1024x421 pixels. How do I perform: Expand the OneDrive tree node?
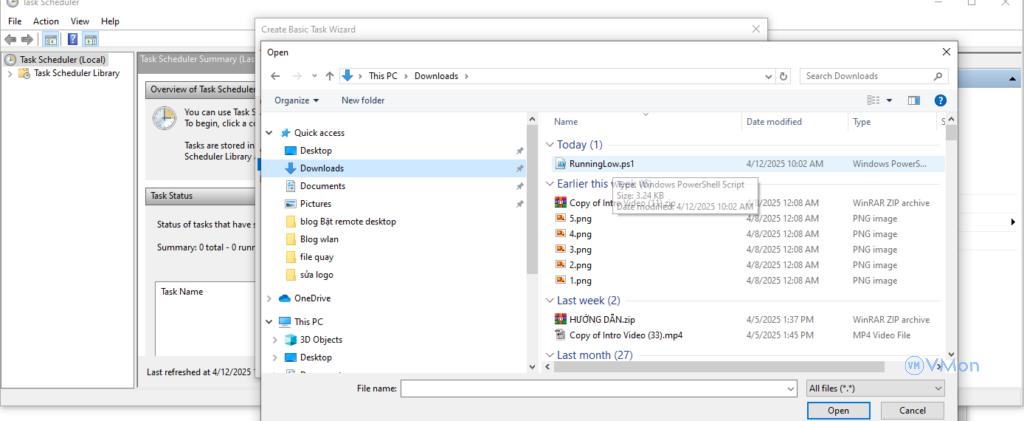[x=269, y=298]
